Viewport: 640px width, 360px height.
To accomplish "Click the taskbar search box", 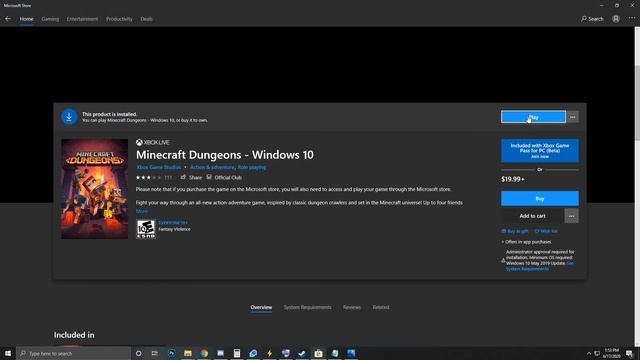I will point(73,353).
